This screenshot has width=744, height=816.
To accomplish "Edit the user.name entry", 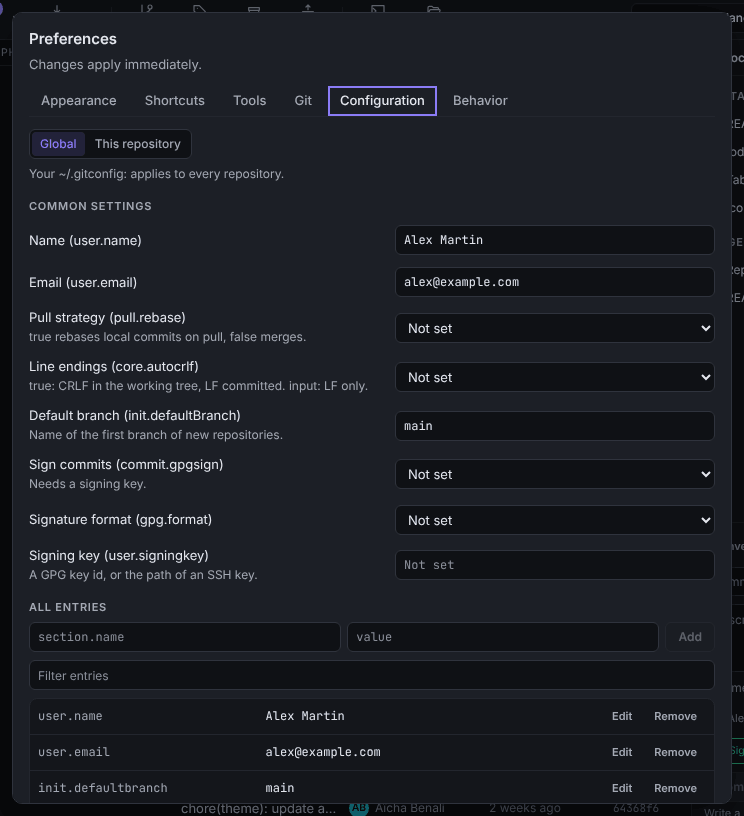I will click(622, 716).
